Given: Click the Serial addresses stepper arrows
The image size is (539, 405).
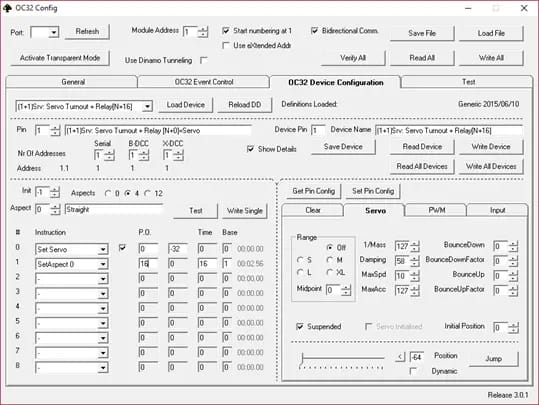Looking at the screenshot, I should tap(109, 156).
